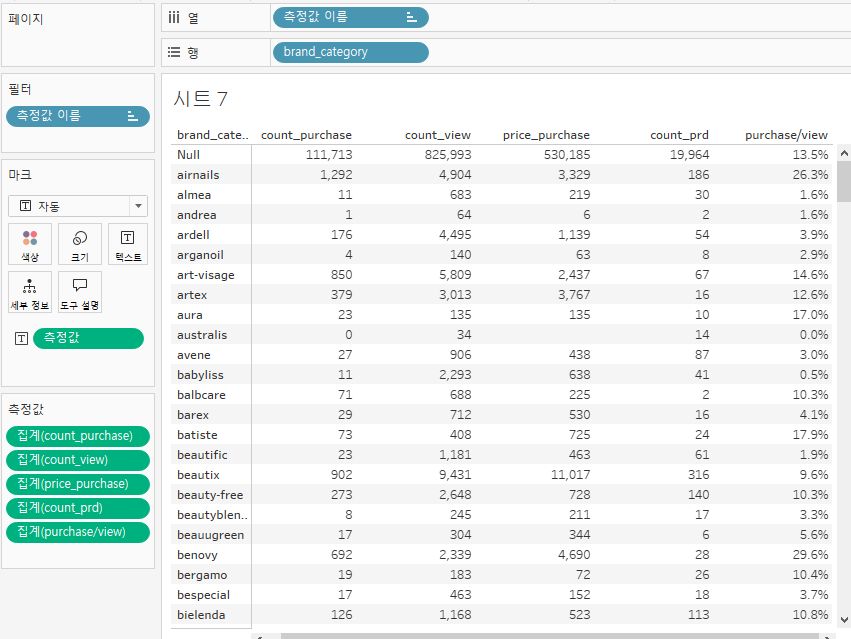This screenshot has width=851, height=639.
Task: Click the scroll down arrow of table scrollbar
Action: click(844, 619)
